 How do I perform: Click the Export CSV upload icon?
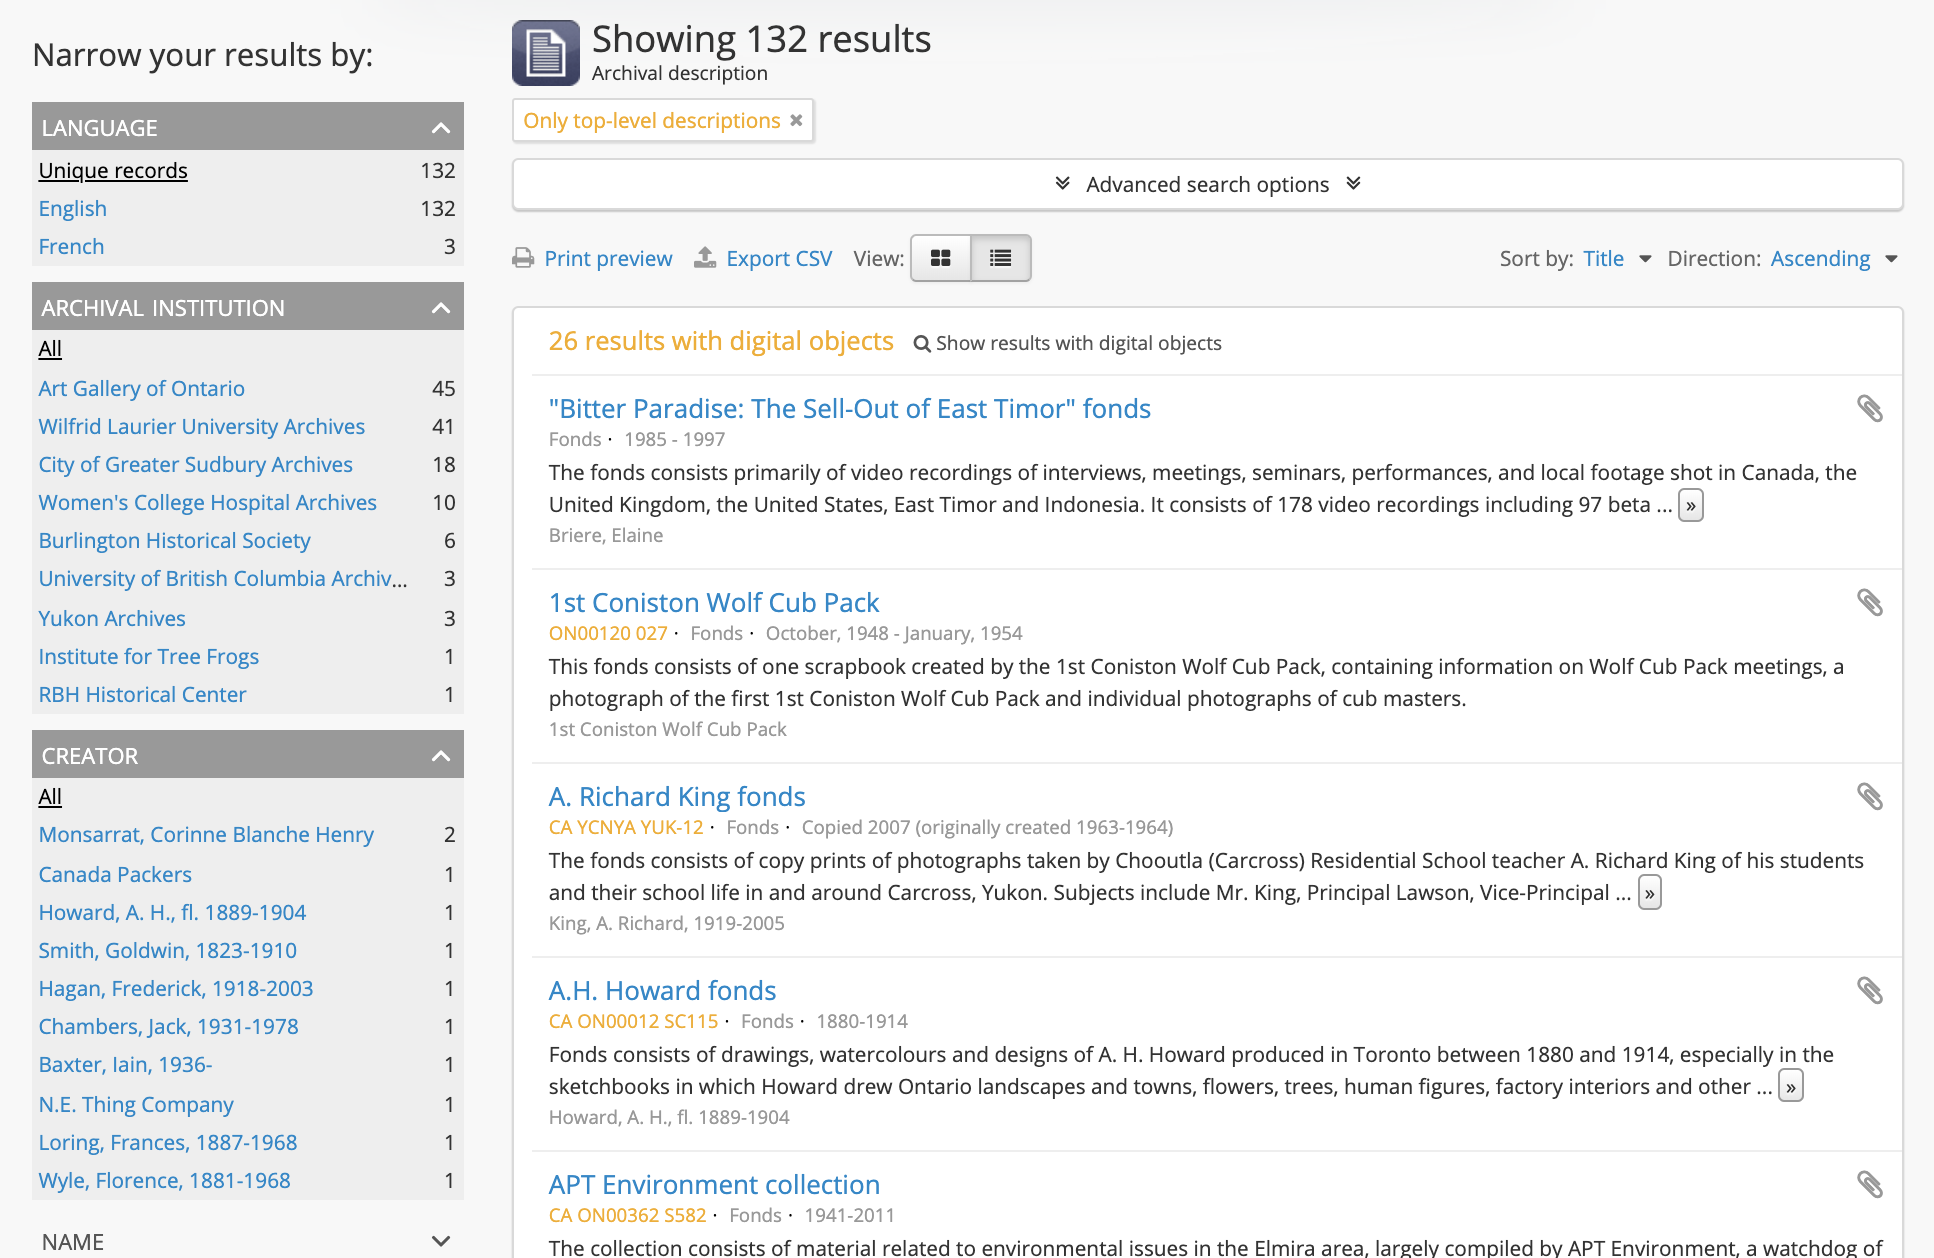pyautogui.click(x=705, y=258)
